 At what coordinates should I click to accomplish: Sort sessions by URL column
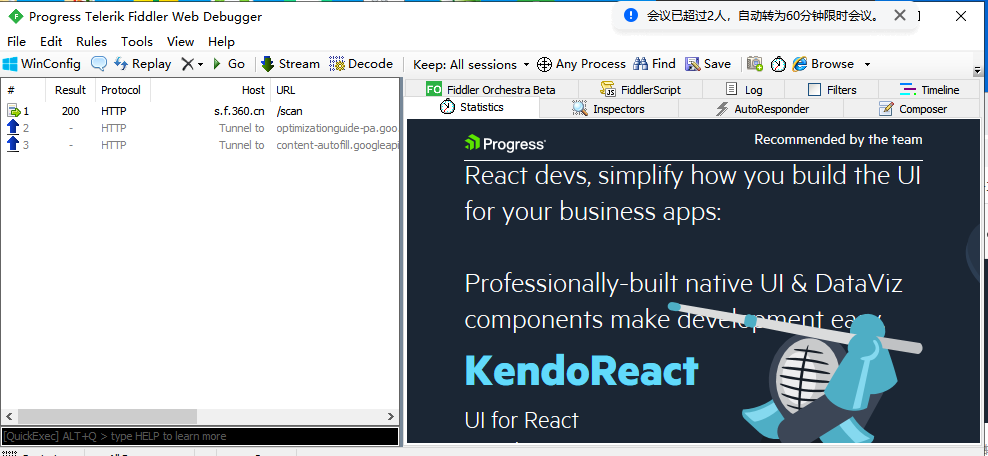tap(335, 90)
